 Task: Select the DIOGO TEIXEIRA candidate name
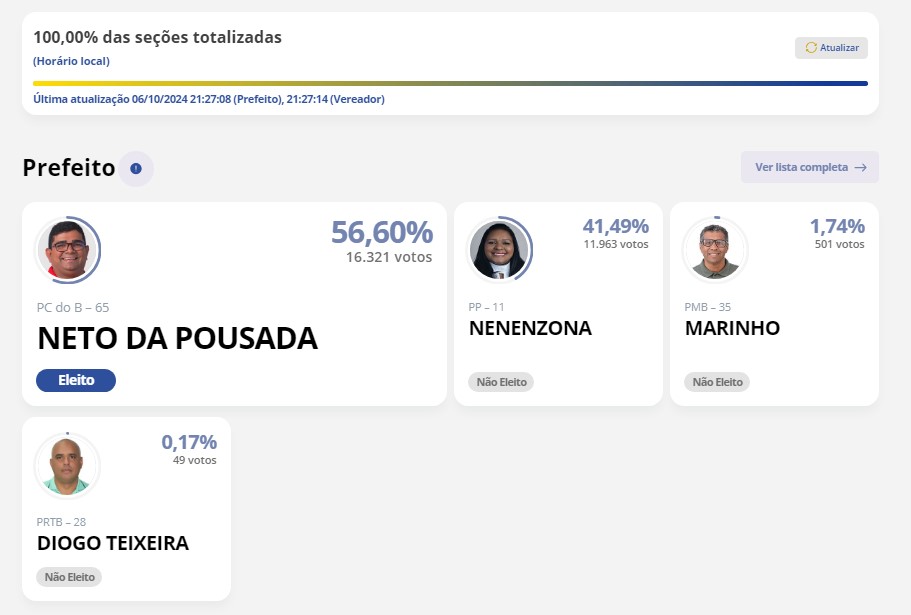coord(113,543)
